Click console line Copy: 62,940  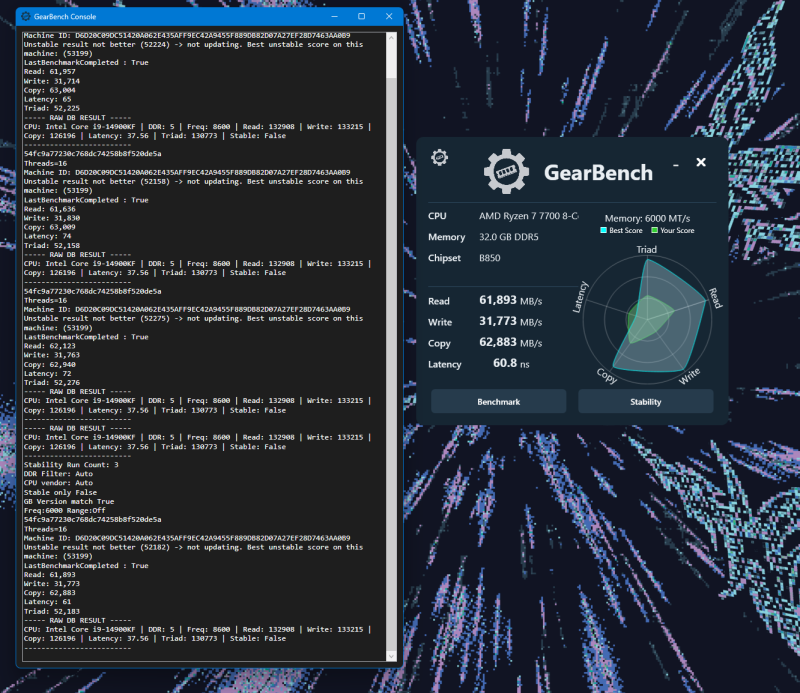[49, 364]
